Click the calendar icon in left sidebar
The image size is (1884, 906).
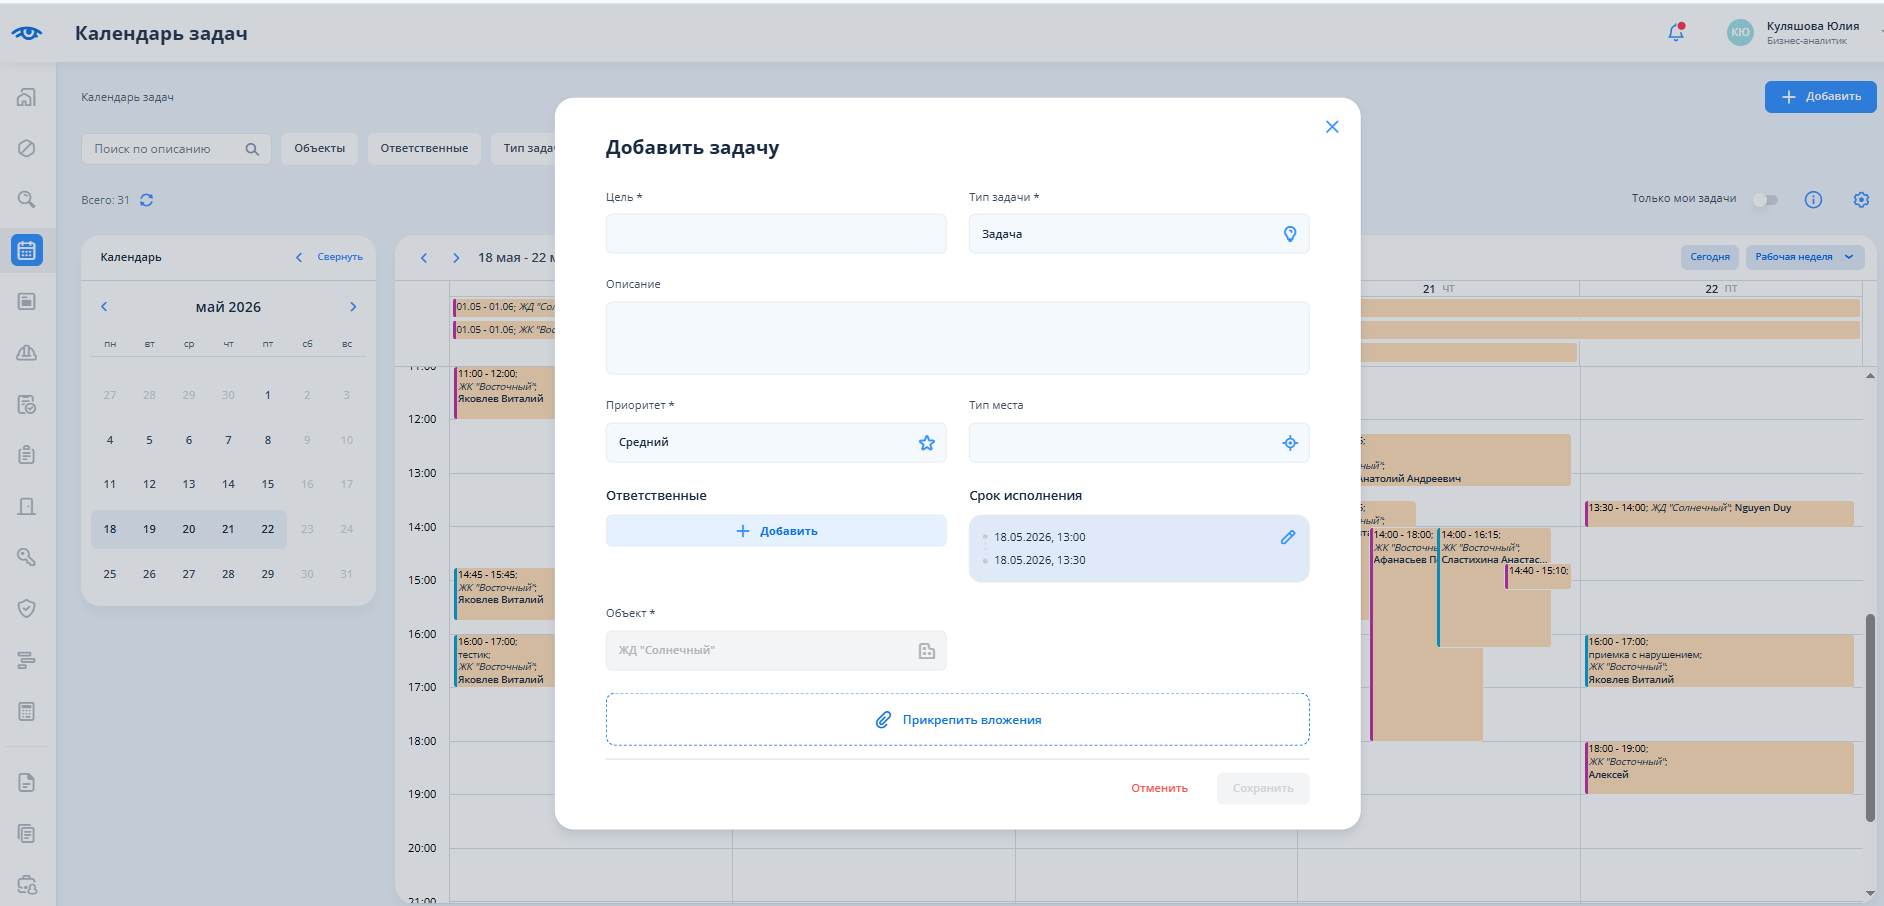tap(27, 250)
